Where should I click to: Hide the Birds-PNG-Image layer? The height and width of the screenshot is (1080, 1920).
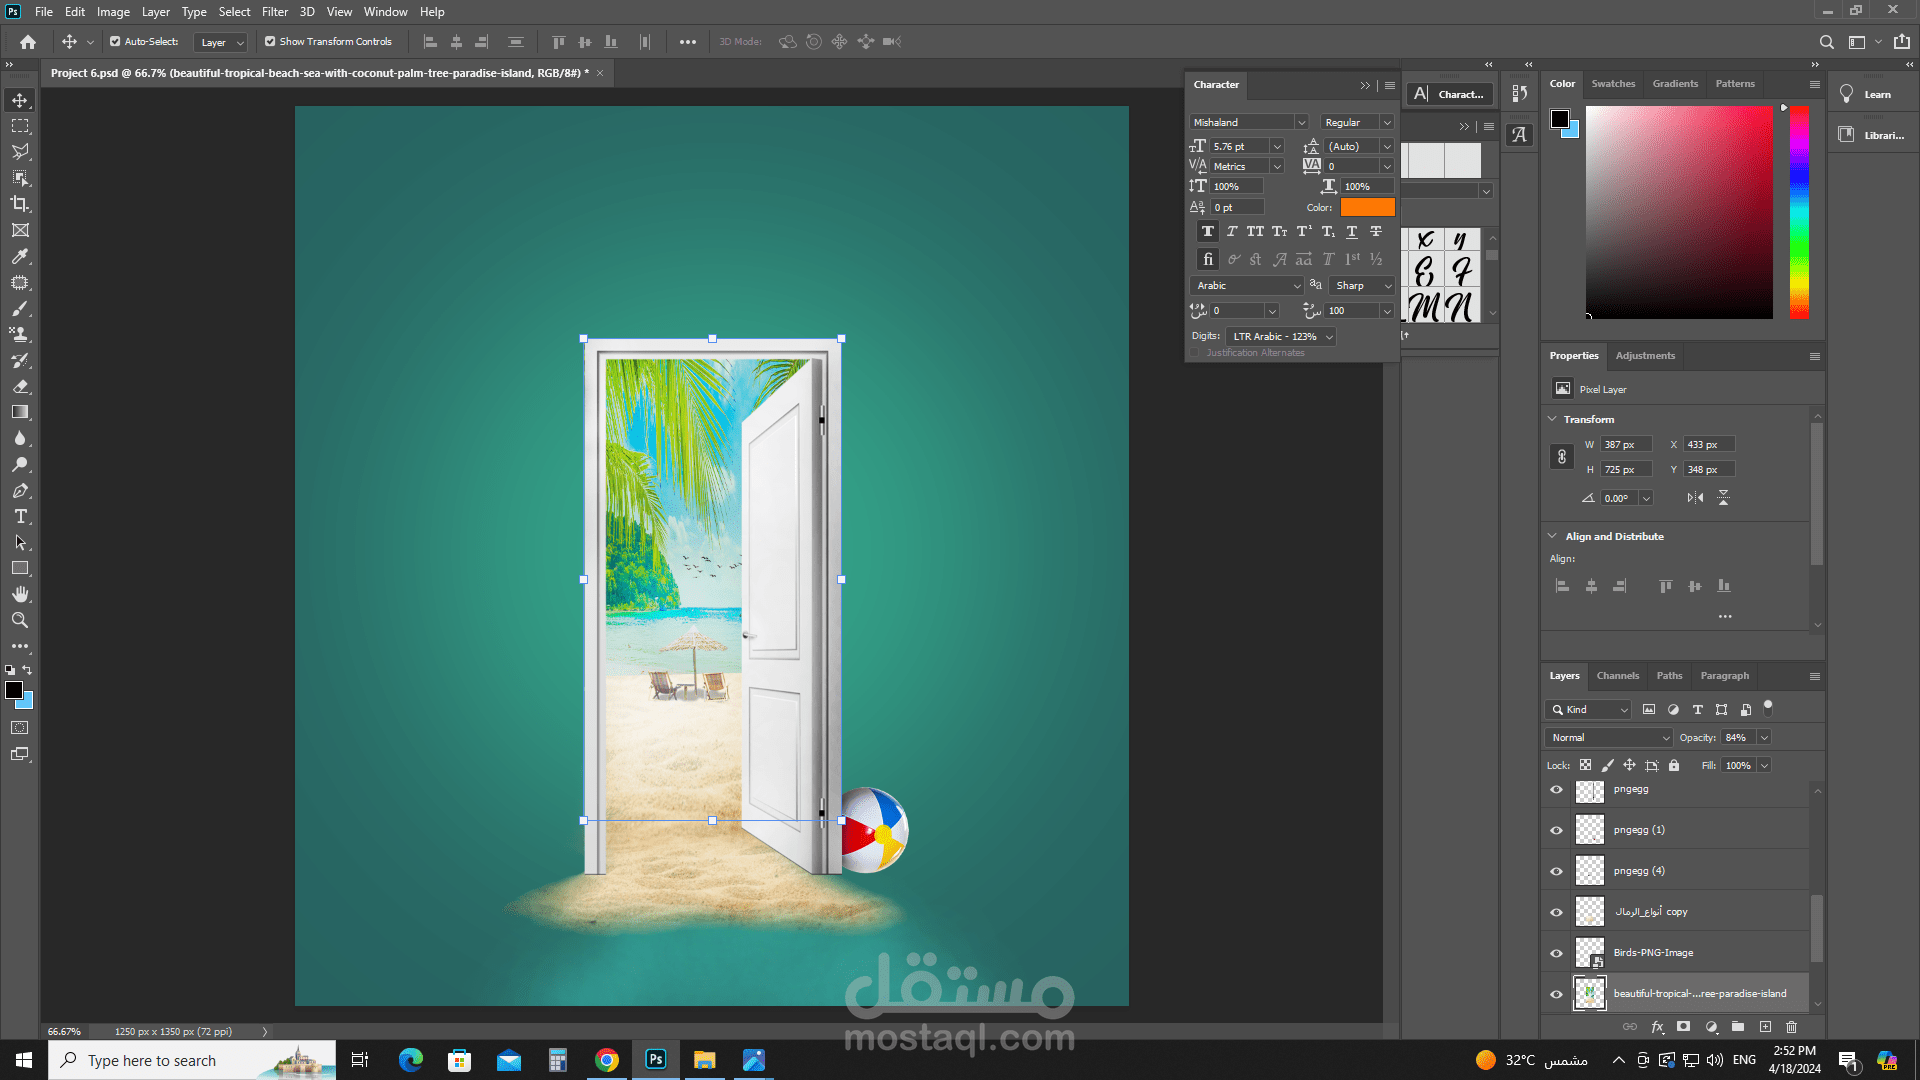coord(1556,953)
